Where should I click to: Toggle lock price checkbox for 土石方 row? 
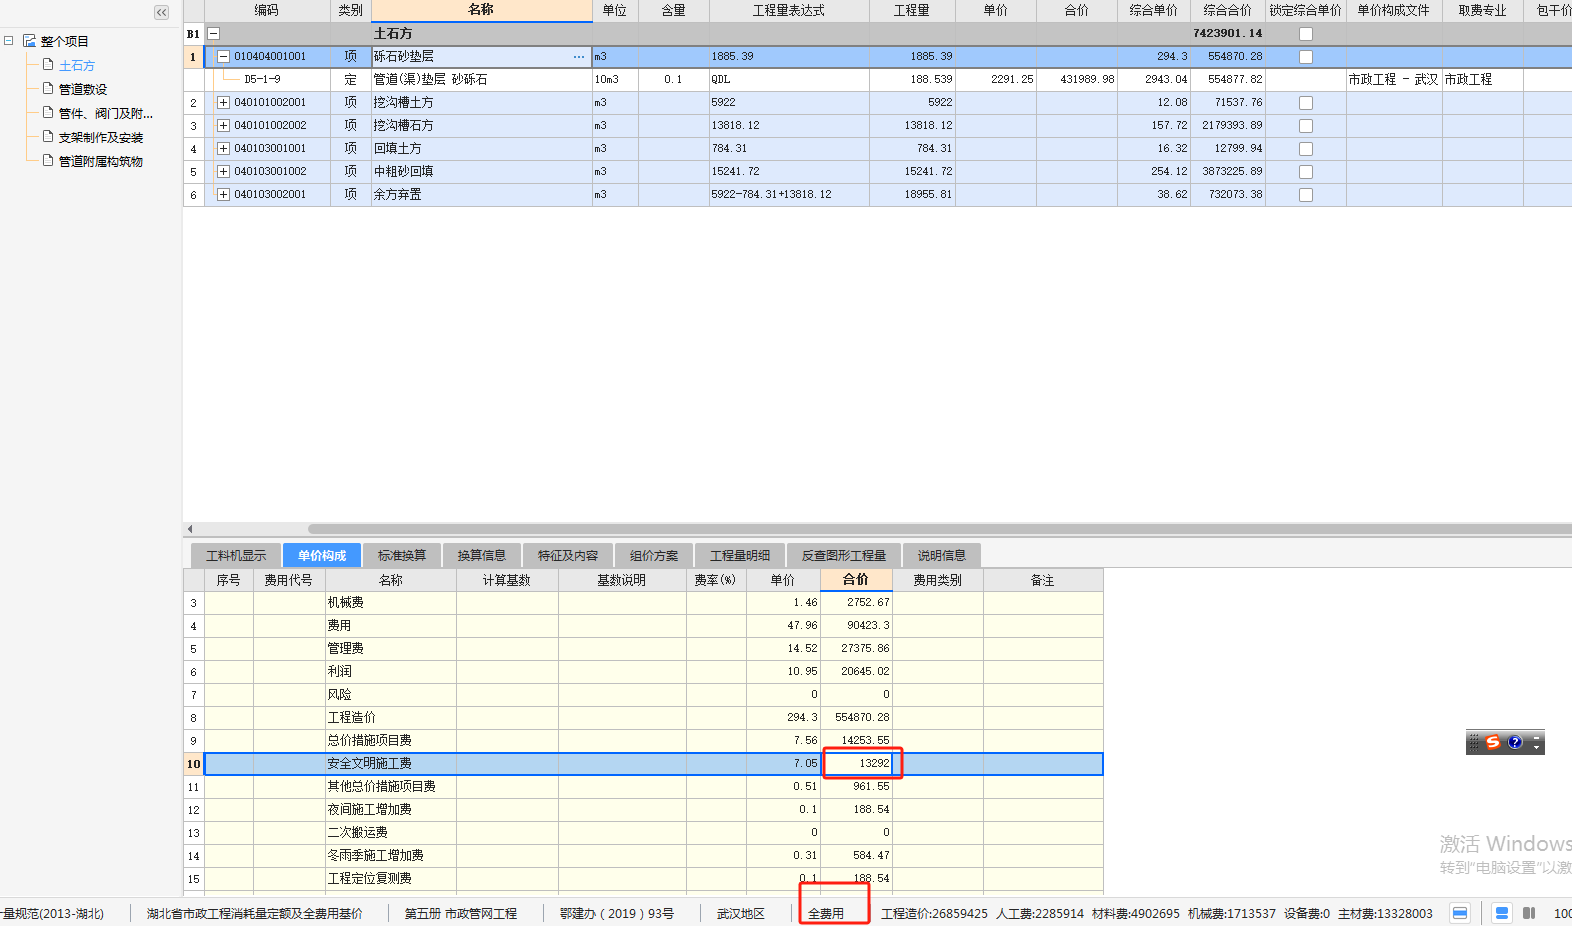pyautogui.click(x=1305, y=34)
